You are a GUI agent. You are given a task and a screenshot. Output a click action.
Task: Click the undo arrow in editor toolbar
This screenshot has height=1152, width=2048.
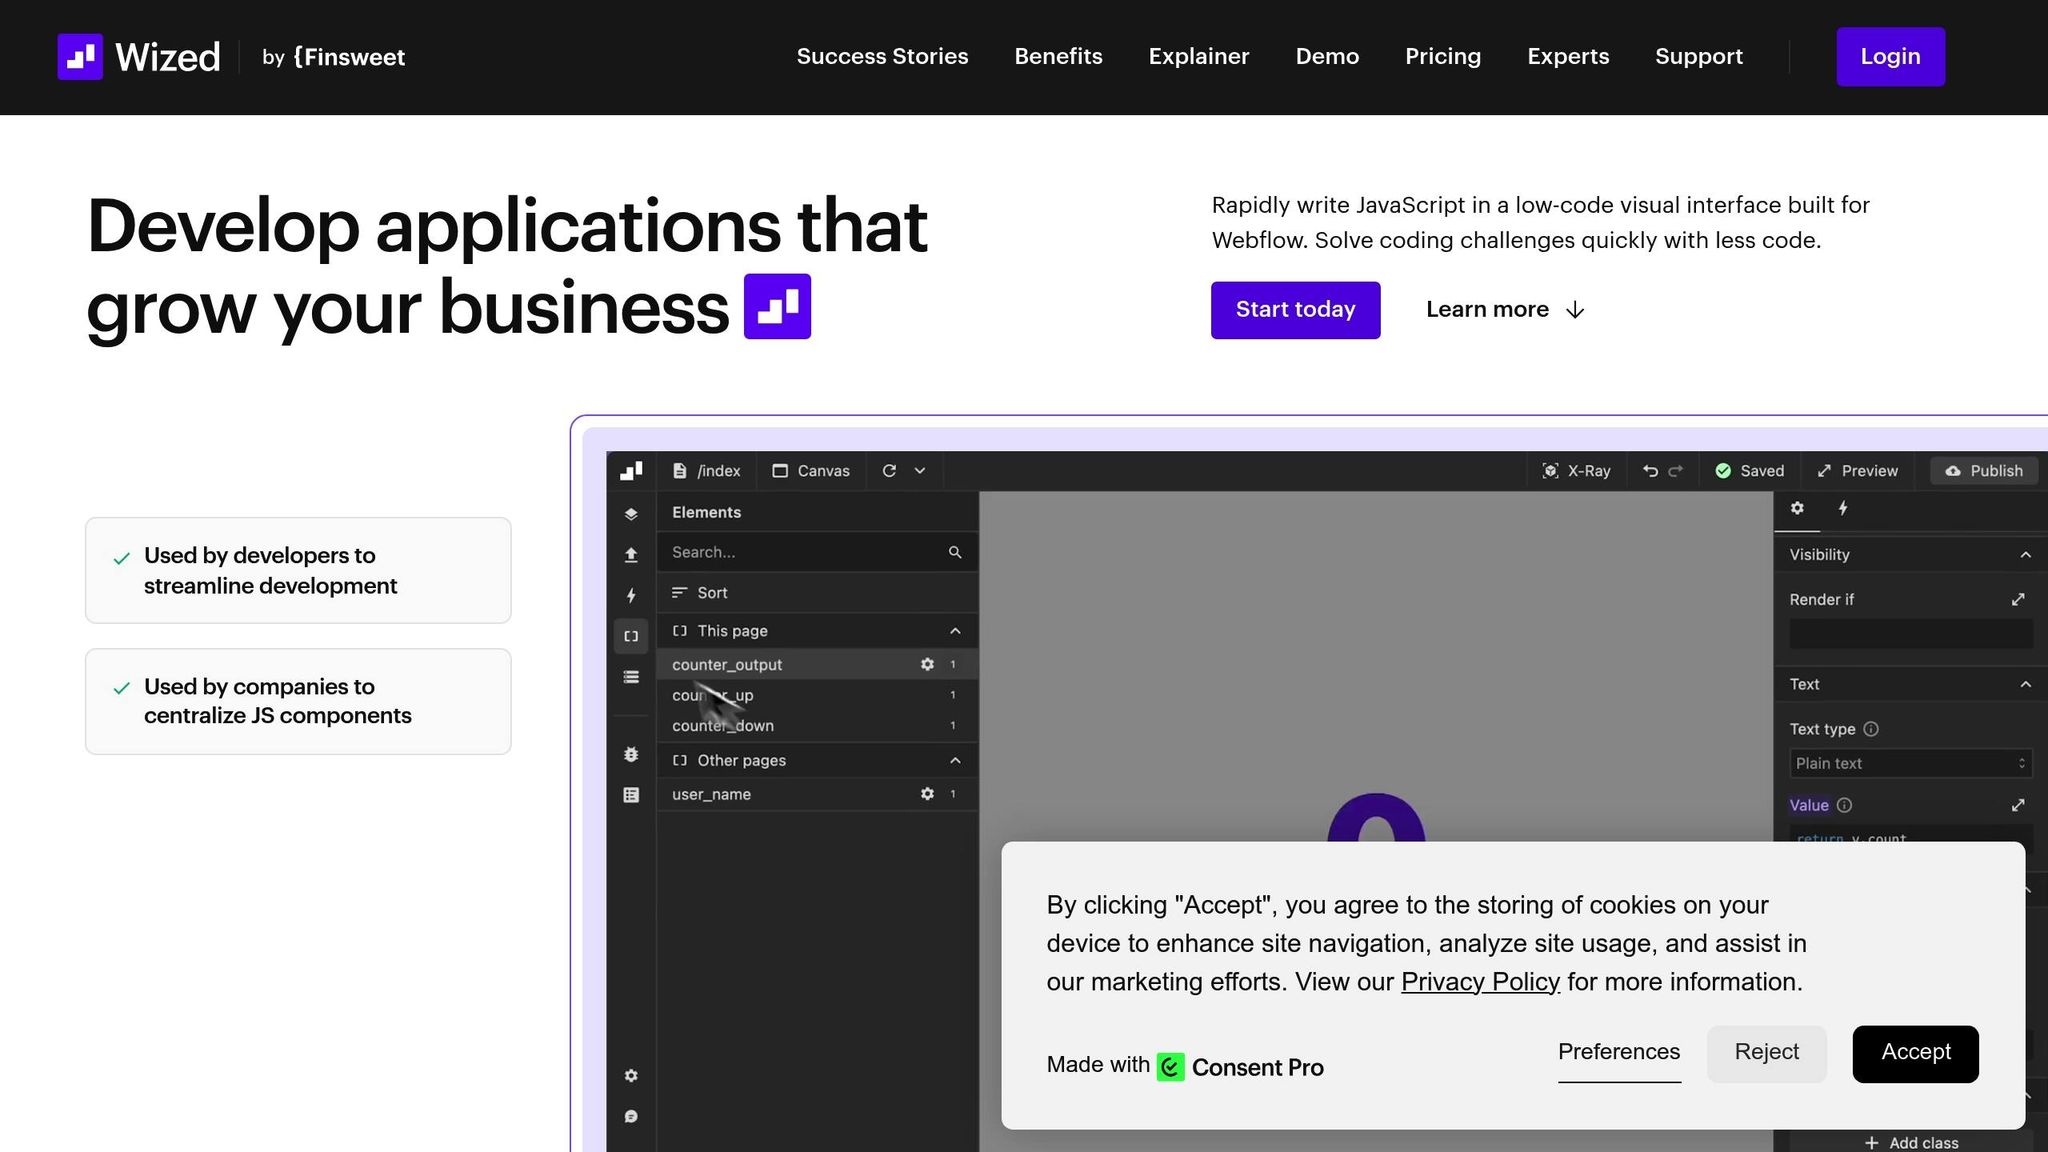coord(1650,471)
